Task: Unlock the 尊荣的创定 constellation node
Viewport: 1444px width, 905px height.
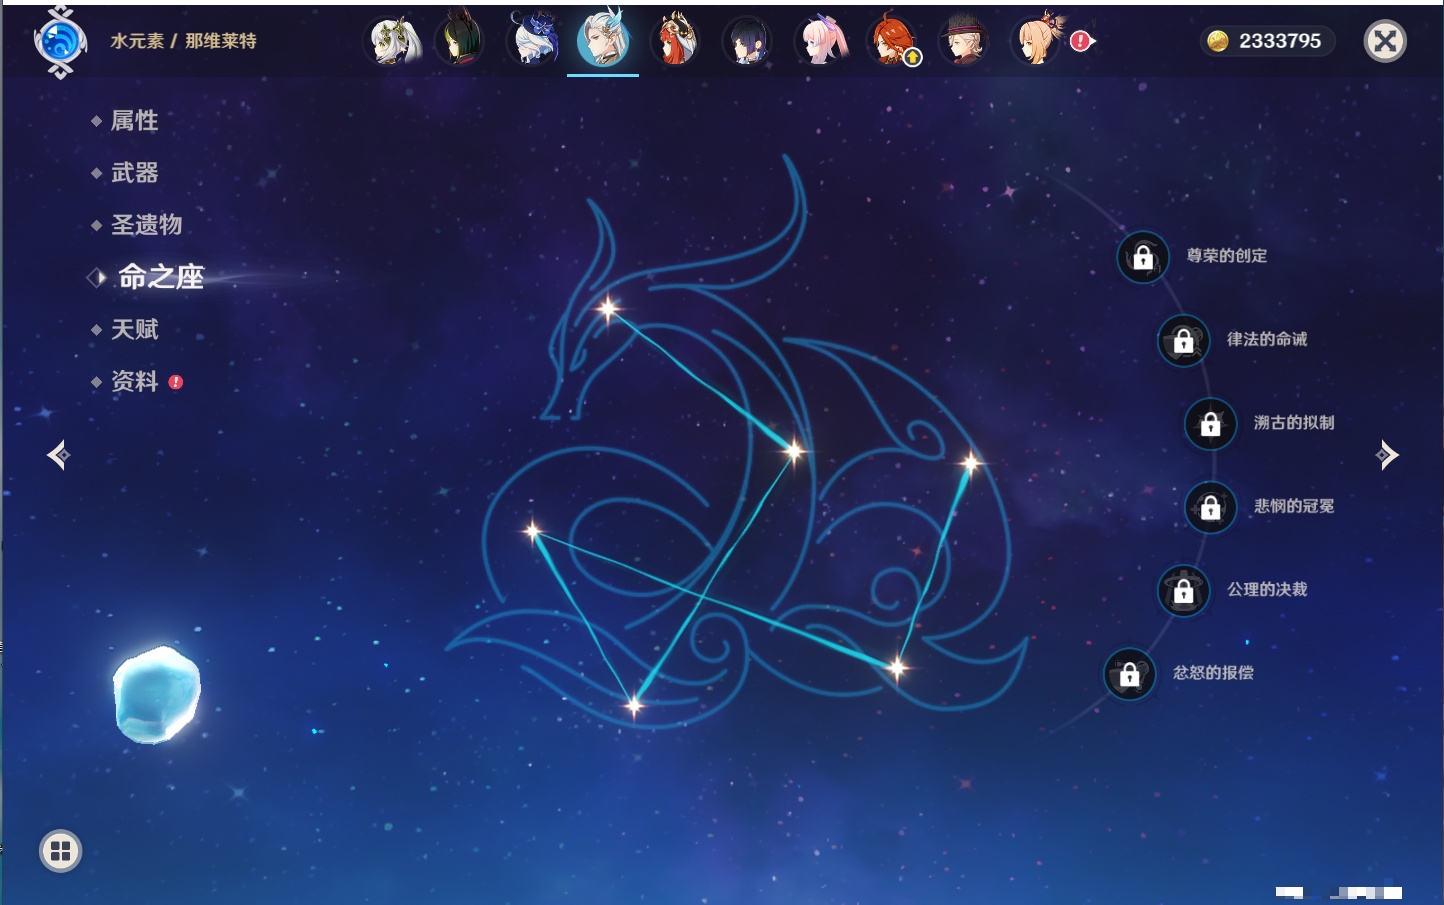Action: click(x=1143, y=257)
